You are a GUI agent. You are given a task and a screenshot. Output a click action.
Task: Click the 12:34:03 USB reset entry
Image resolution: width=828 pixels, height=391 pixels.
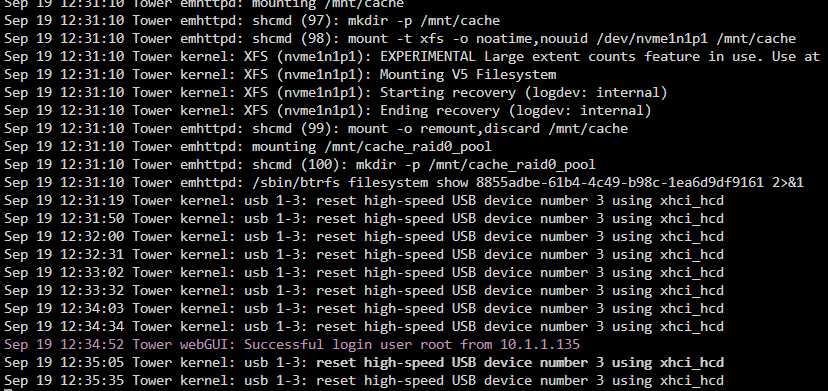pos(364,309)
